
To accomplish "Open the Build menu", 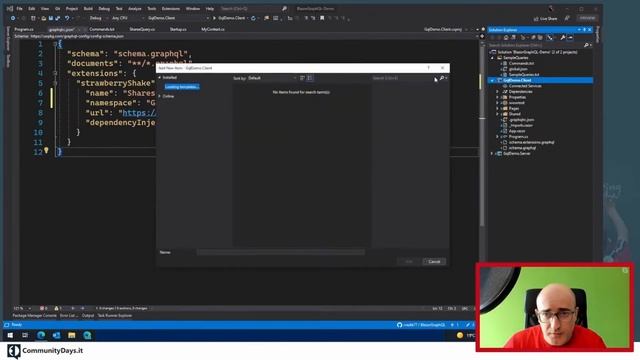I will [88, 9].
